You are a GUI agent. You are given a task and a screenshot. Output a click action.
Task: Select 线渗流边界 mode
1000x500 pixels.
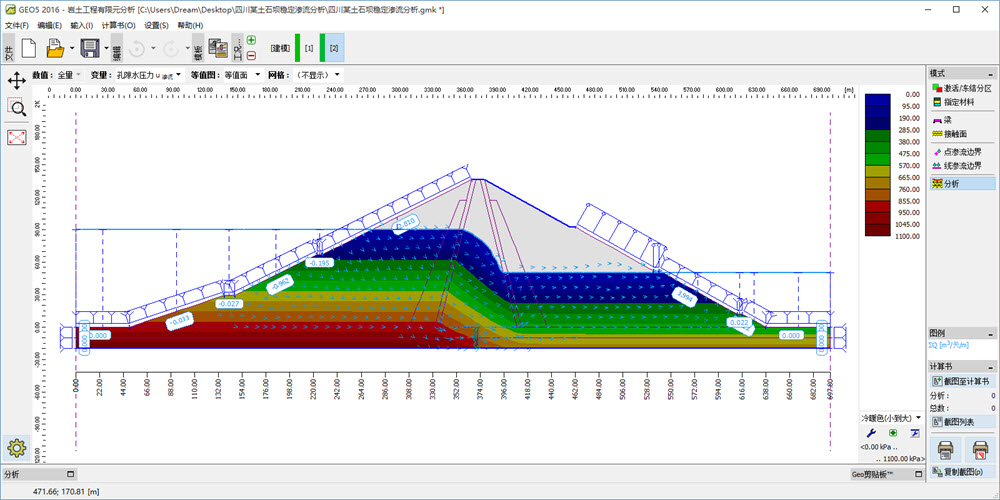[962, 166]
